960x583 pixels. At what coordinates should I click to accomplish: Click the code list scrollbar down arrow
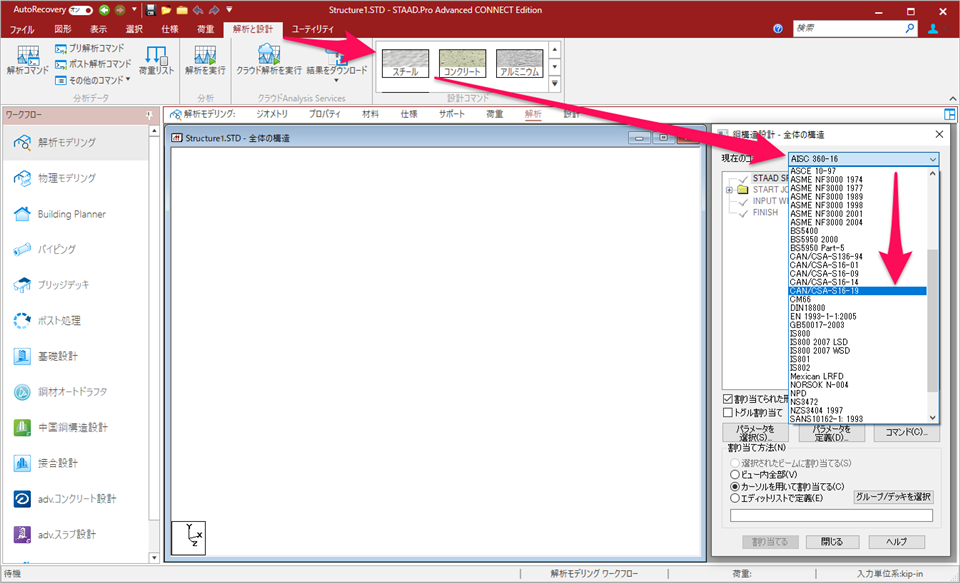tap(934, 418)
